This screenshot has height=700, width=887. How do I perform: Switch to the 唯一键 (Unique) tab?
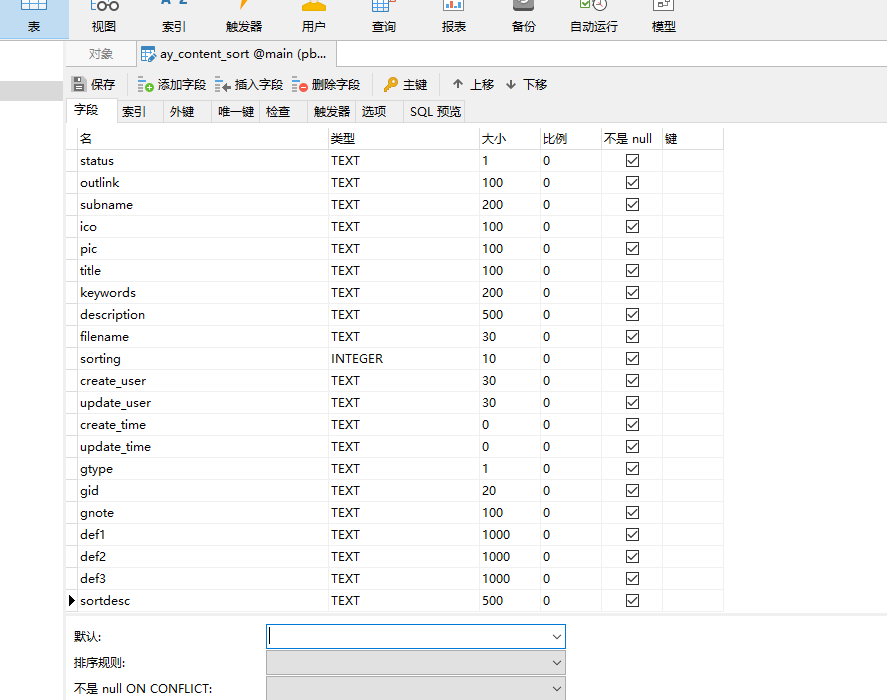pos(236,111)
